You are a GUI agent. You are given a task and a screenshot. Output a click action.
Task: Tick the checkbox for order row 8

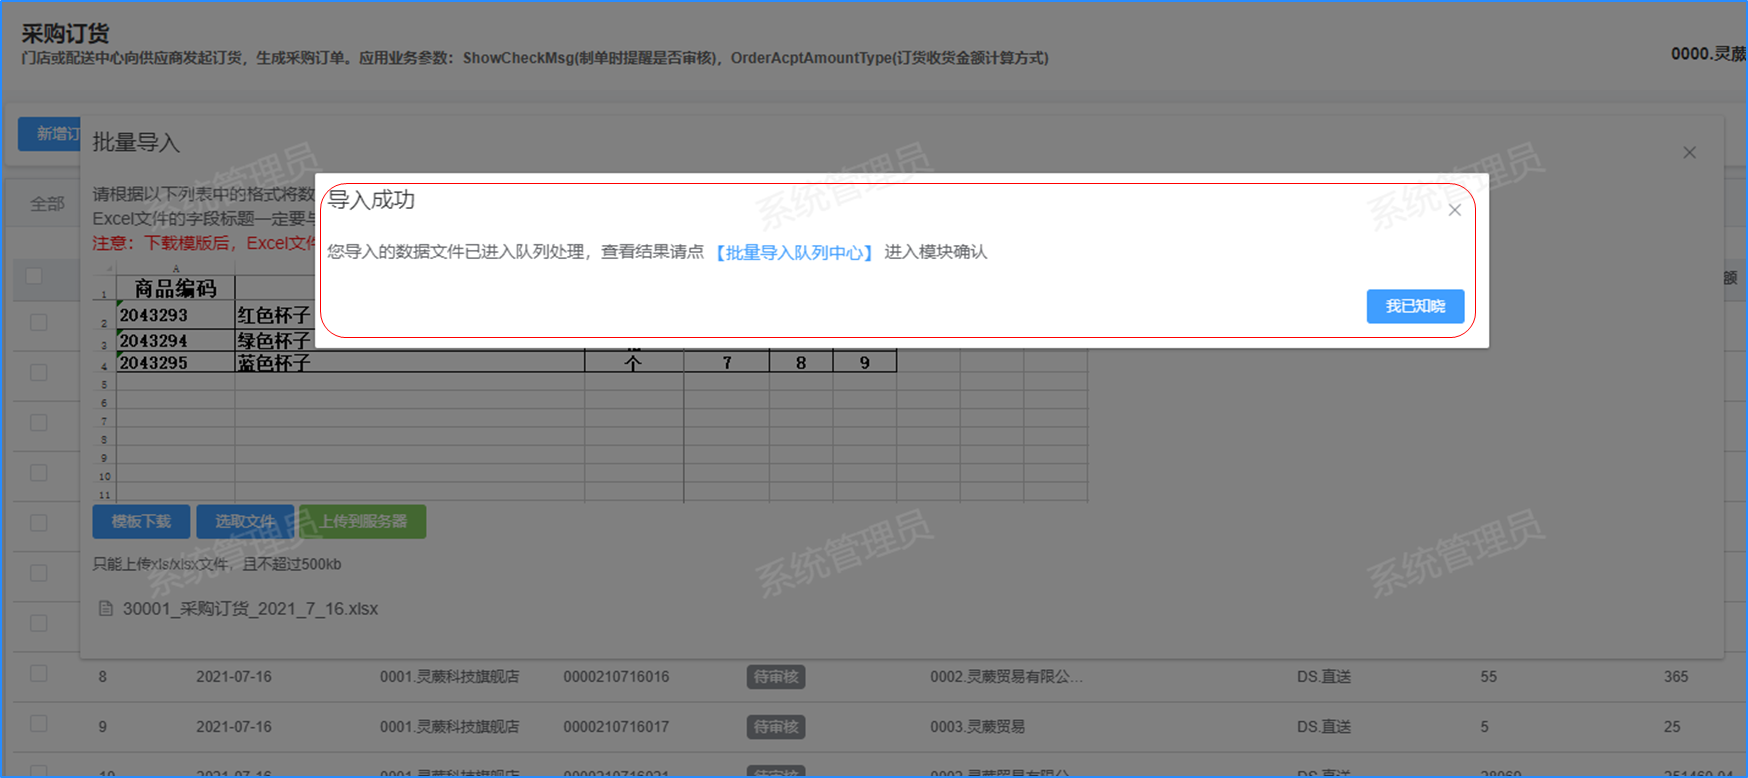coord(38,674)
